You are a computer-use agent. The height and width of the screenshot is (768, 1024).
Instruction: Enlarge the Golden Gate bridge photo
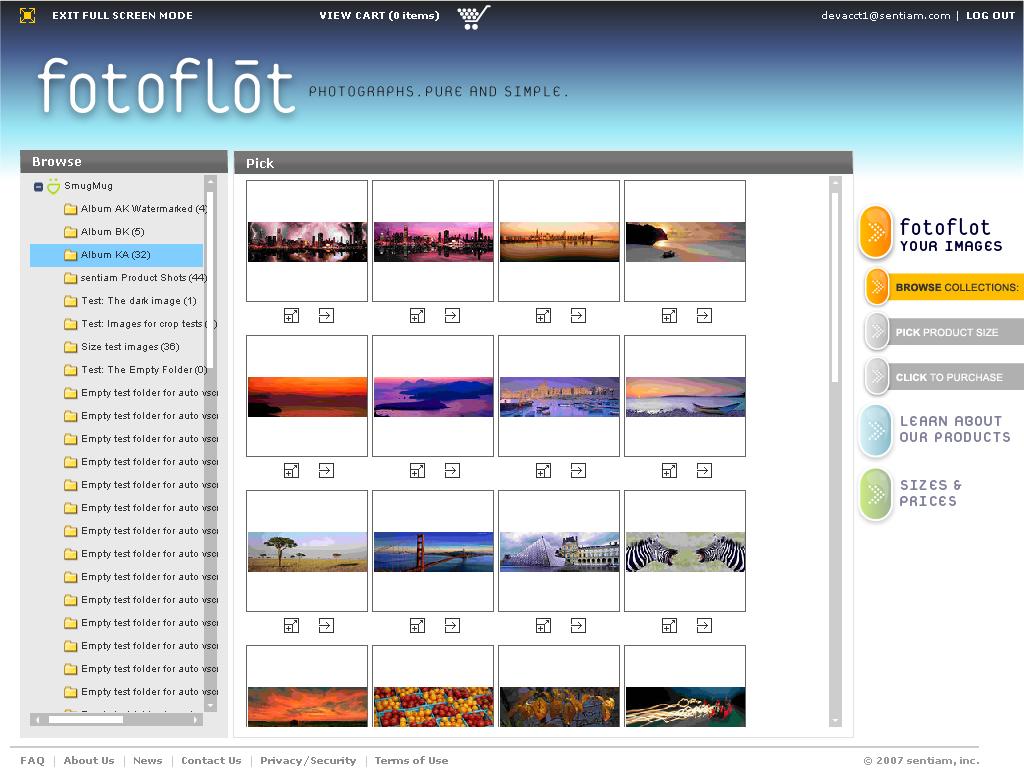[x=417, y=626]
